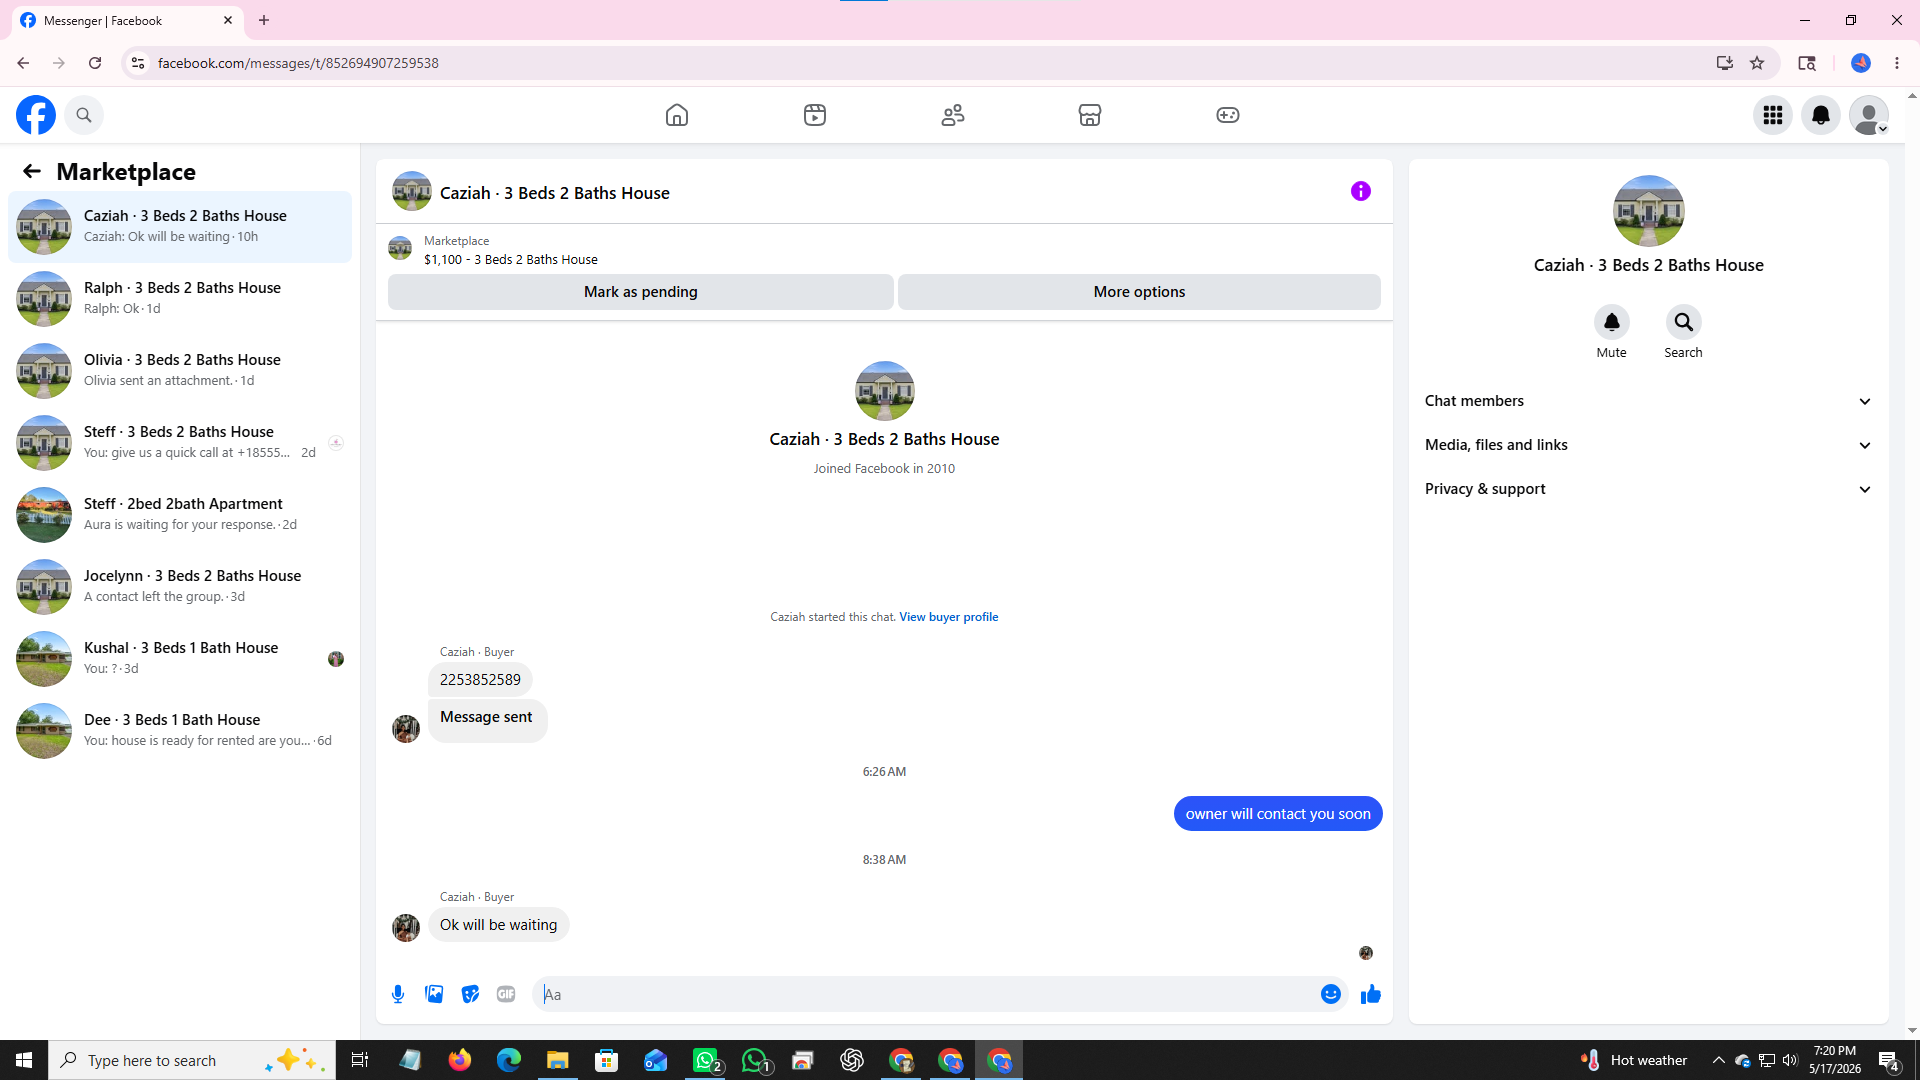The image size is (1920, 1080).
Task: Choose a sticker
Action: tap(470, 994)
